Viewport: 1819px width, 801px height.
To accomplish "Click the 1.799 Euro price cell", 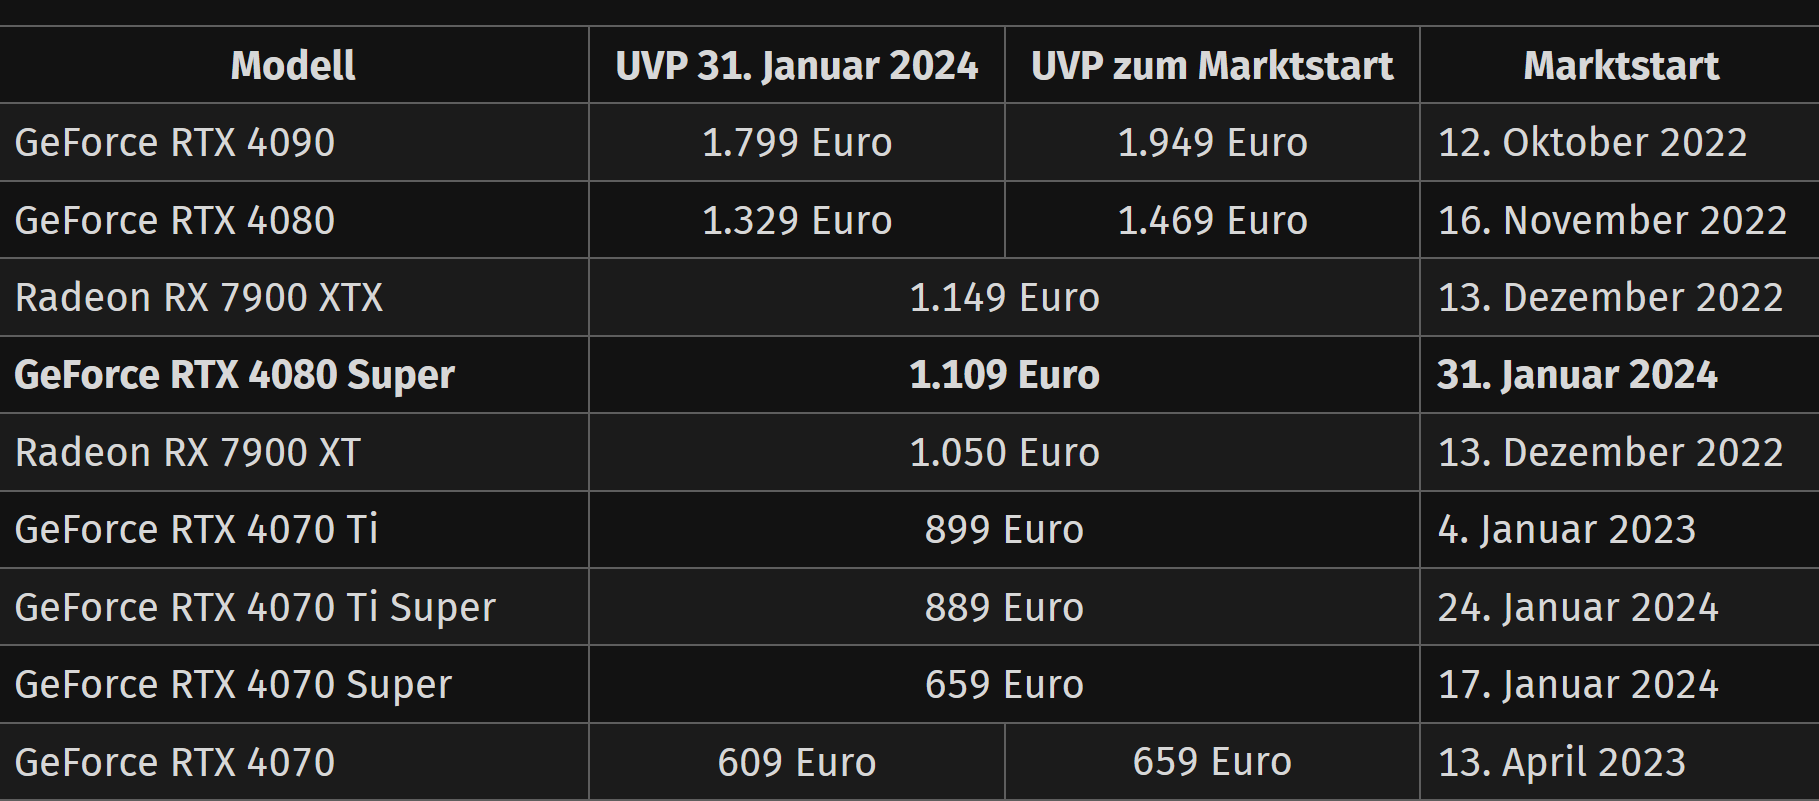I will point(797,143).
